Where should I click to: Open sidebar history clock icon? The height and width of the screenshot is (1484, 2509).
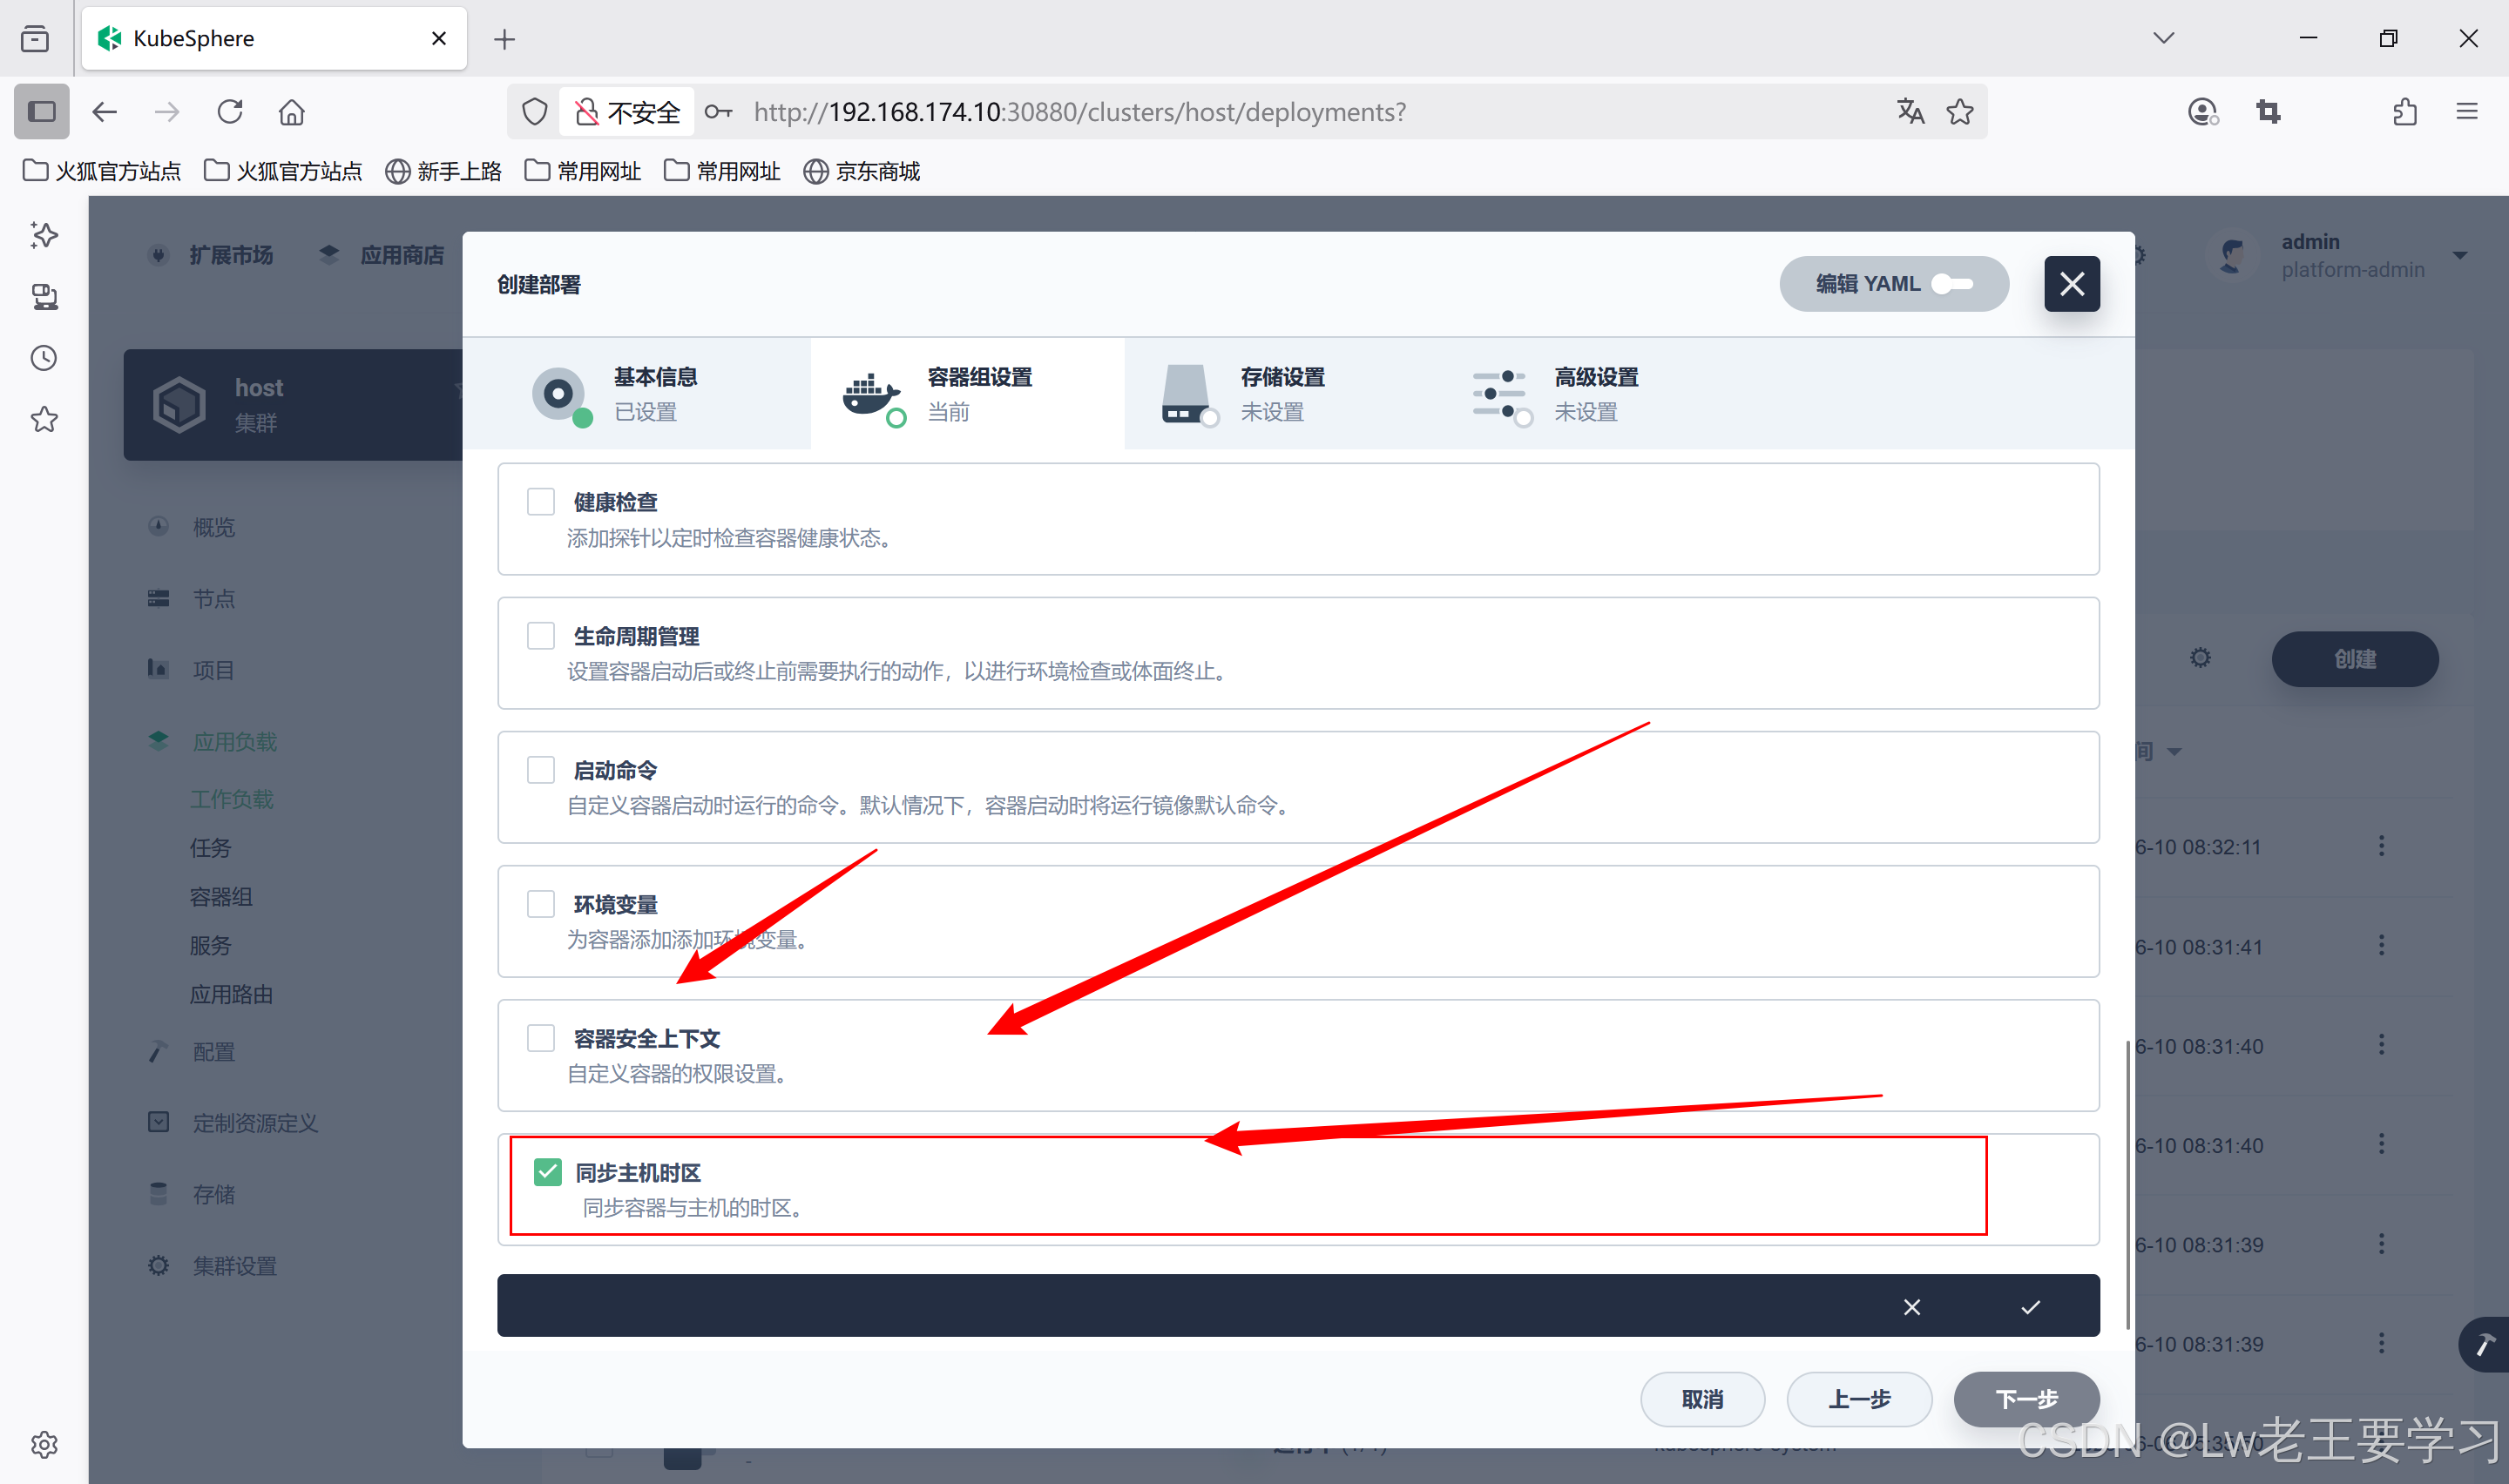coord(43,358)
